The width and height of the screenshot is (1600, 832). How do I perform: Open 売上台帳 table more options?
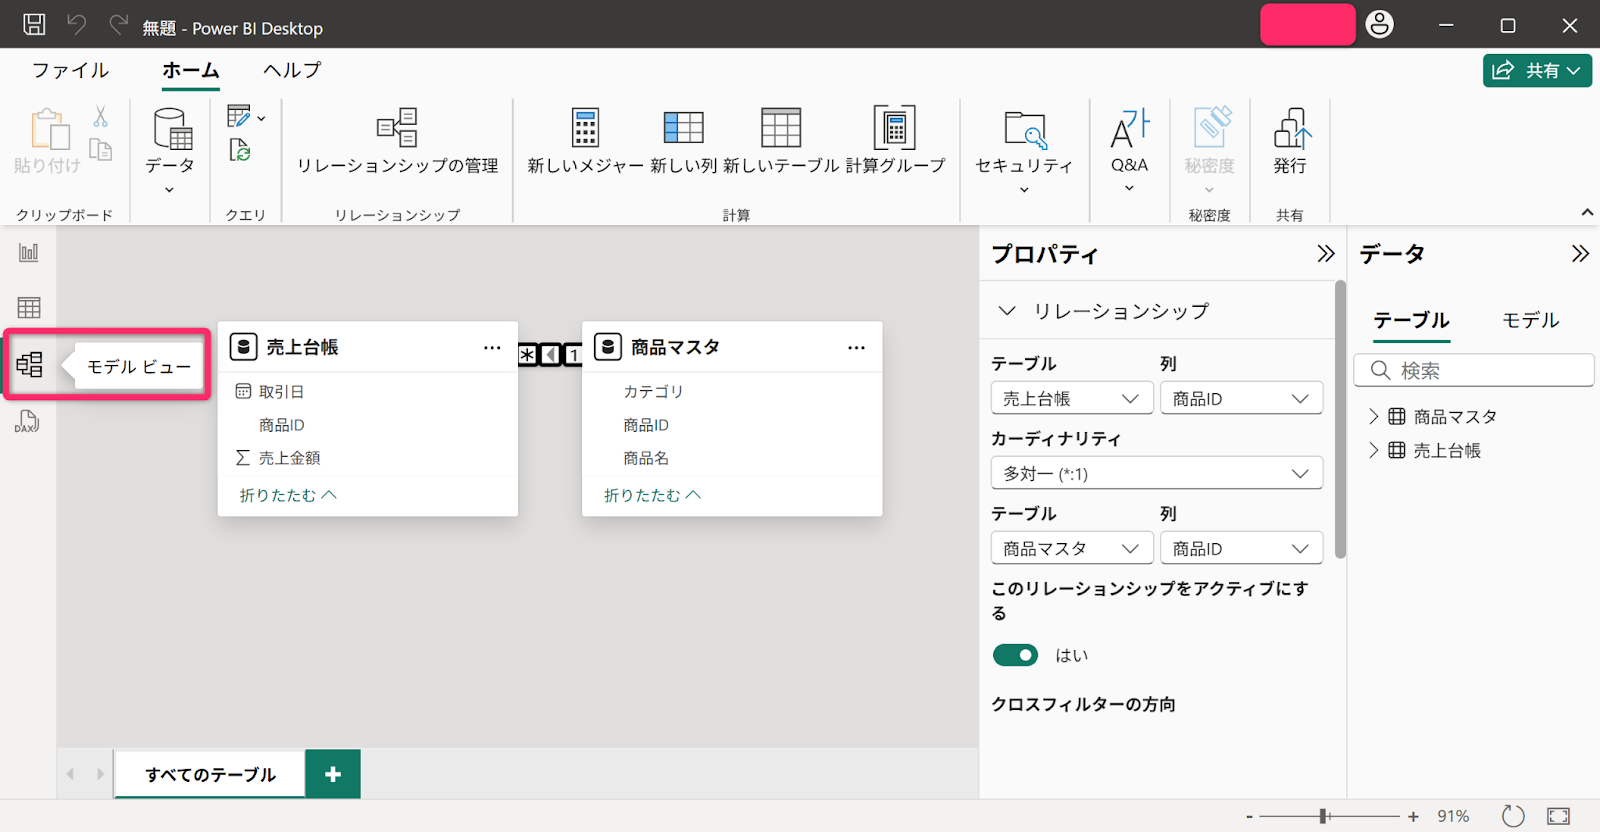(x=492, y=347)
